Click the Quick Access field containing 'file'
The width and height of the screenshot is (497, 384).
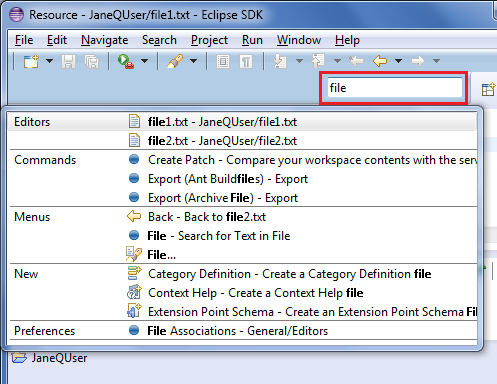[x=395, y=88]
